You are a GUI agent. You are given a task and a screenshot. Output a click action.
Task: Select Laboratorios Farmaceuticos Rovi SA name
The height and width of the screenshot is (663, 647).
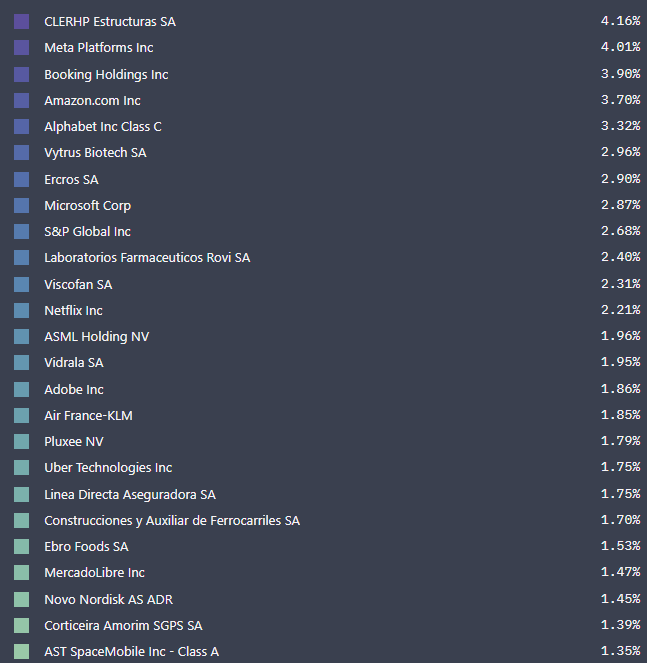[147, 258]
